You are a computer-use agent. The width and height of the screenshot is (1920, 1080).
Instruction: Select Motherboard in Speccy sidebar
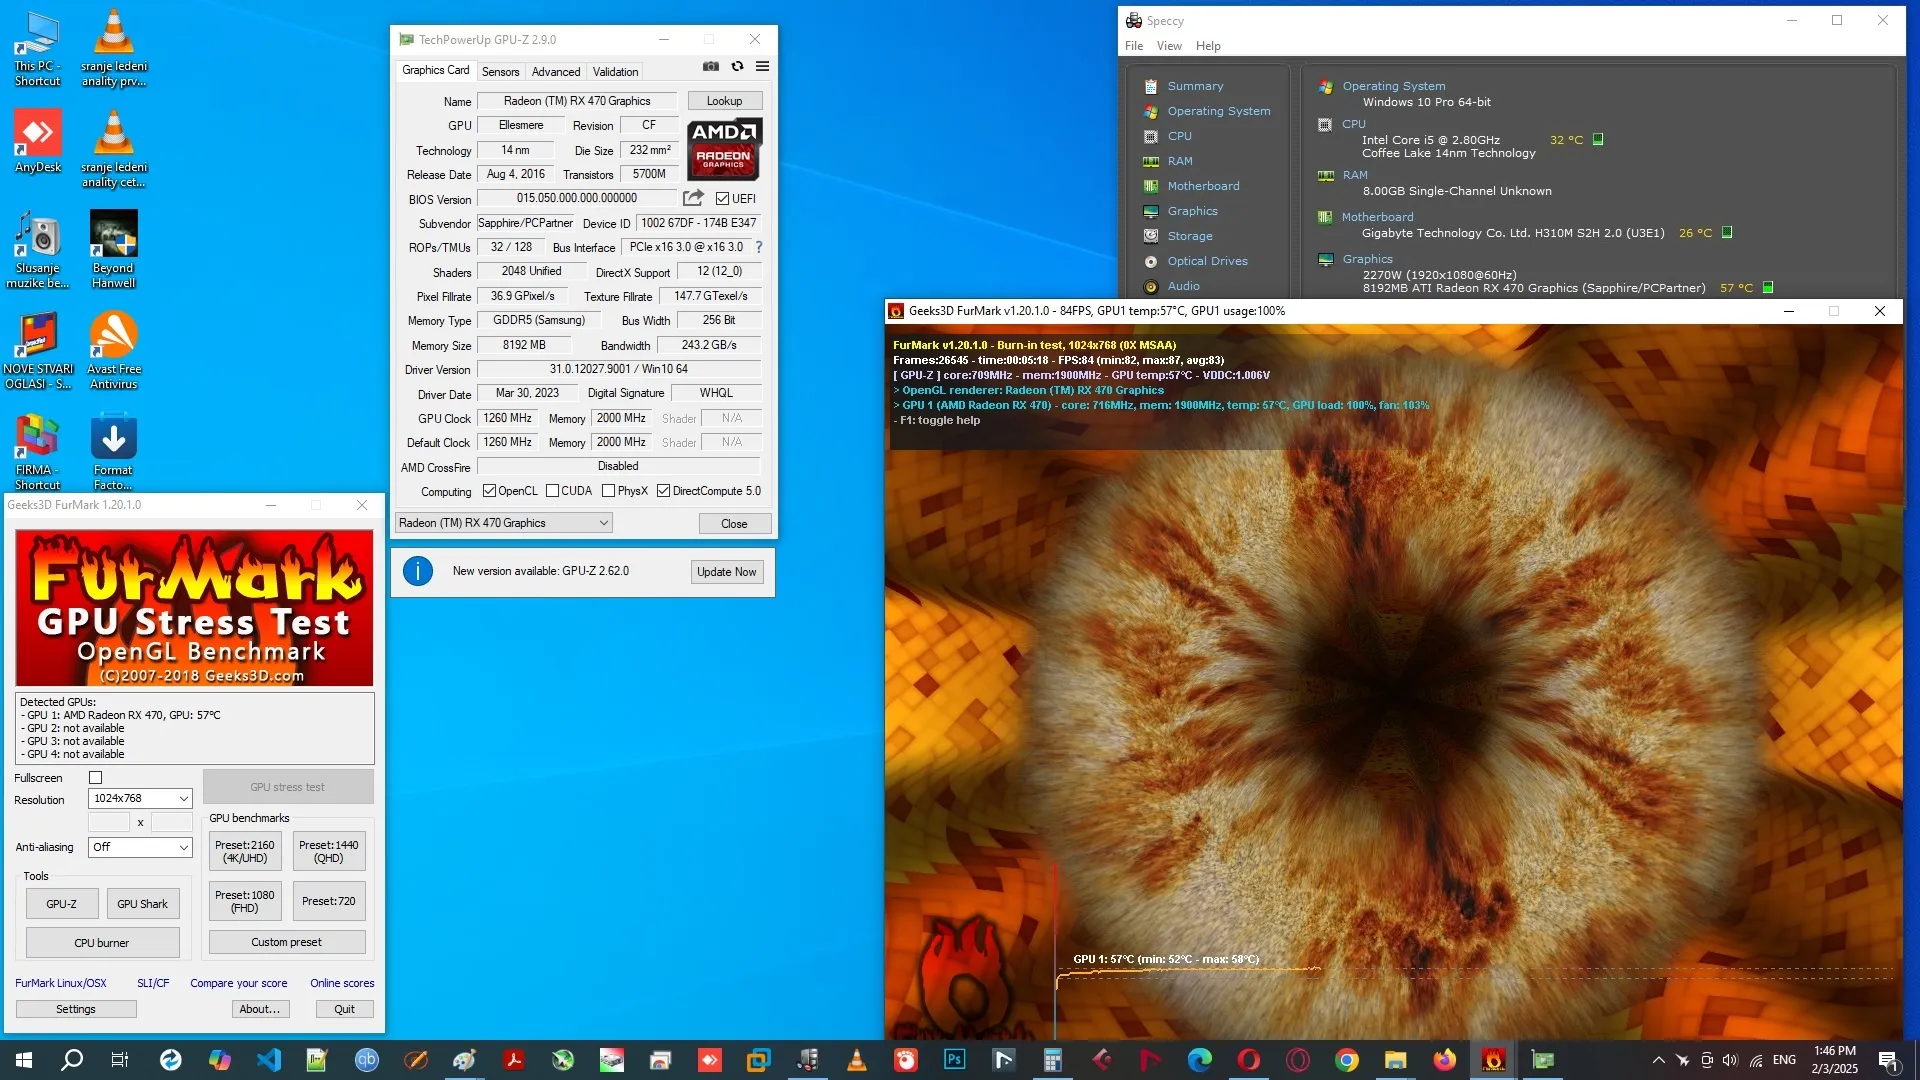1203,186
